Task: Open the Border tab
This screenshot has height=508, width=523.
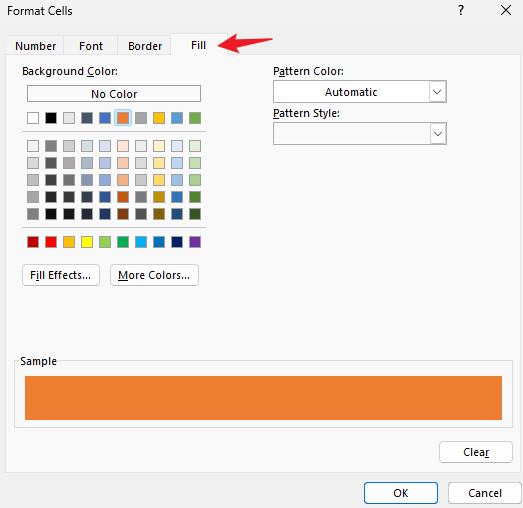Action: click(145, 46)
